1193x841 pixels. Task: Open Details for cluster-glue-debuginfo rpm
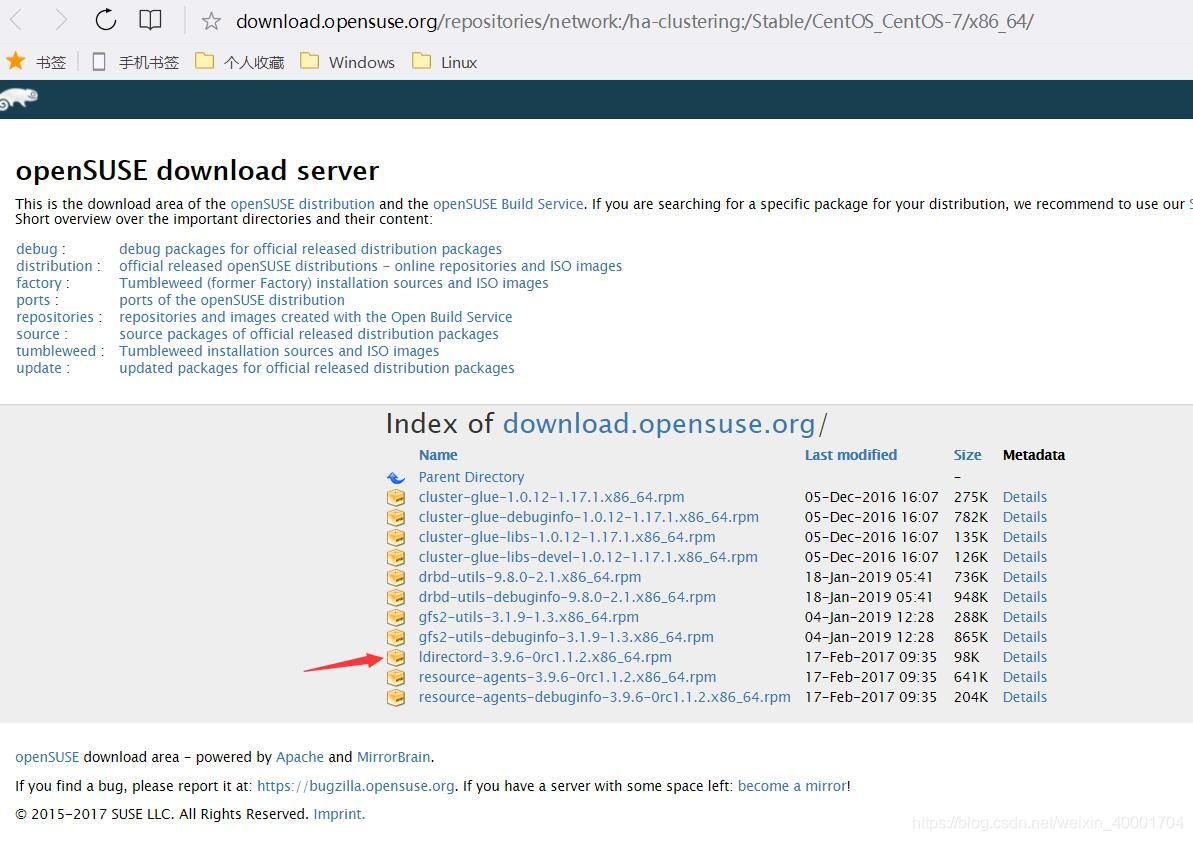click(x=1025, y=517)
